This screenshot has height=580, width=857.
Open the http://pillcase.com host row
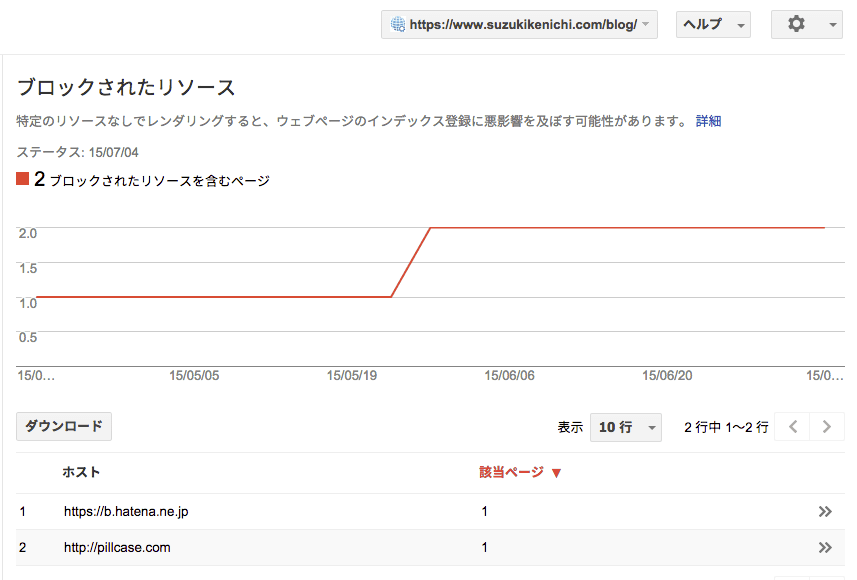point(117,547)
